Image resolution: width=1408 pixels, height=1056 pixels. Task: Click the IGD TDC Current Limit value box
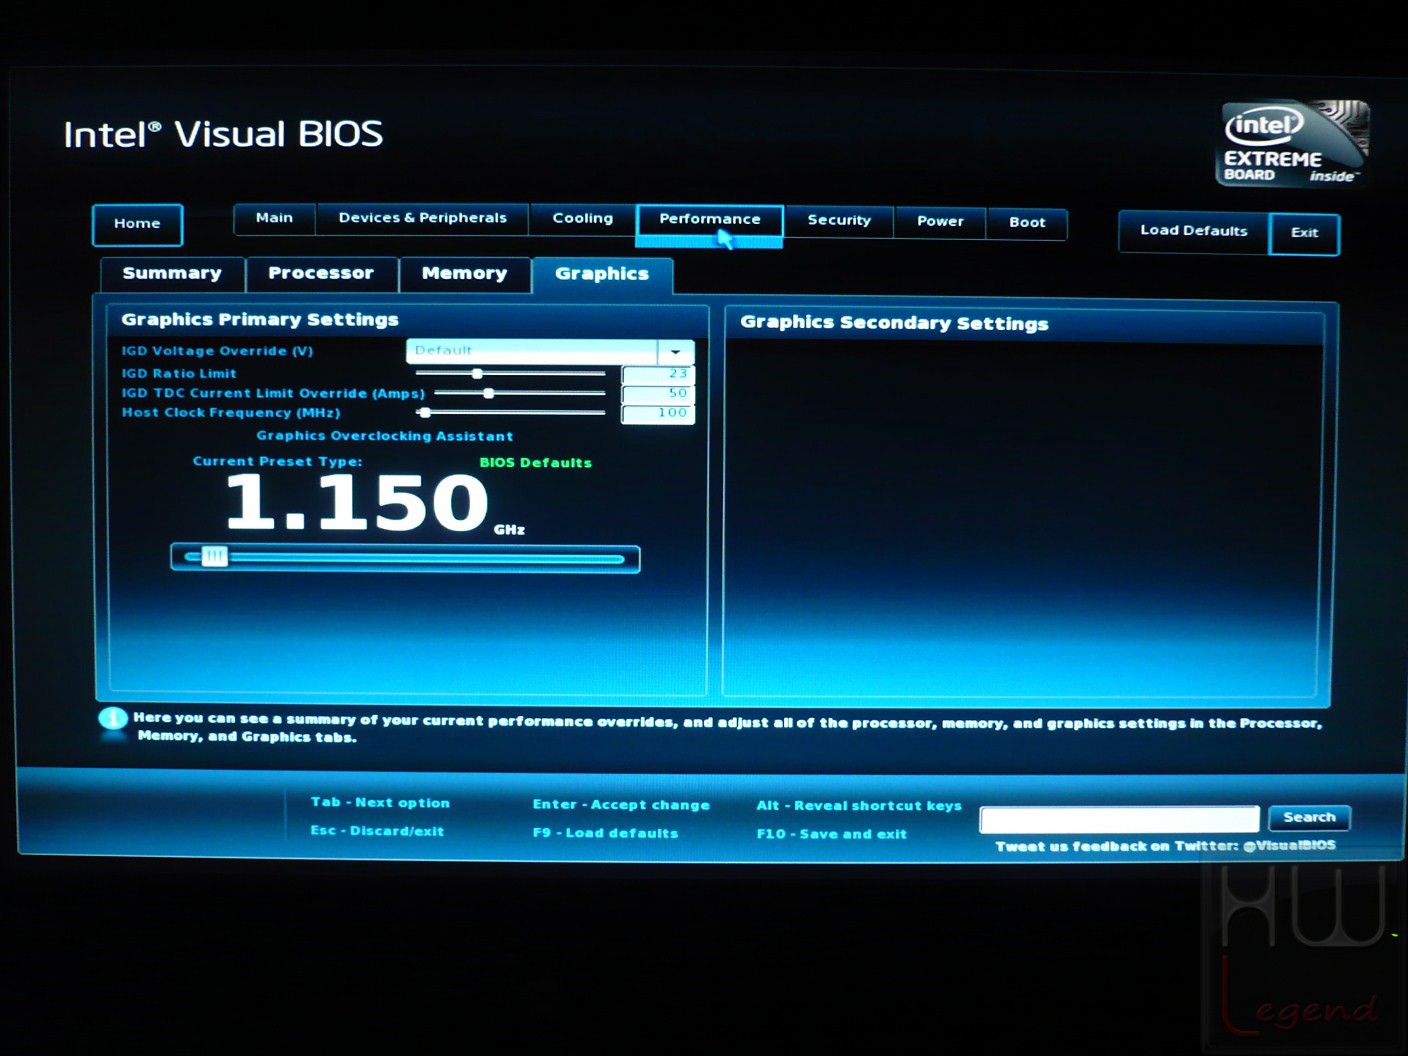[657, 393]
